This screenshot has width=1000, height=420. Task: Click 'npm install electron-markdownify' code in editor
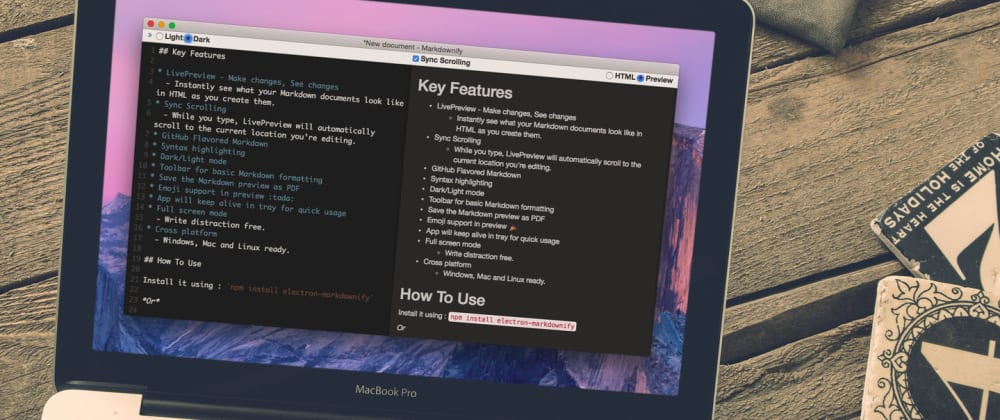(300, 294)
